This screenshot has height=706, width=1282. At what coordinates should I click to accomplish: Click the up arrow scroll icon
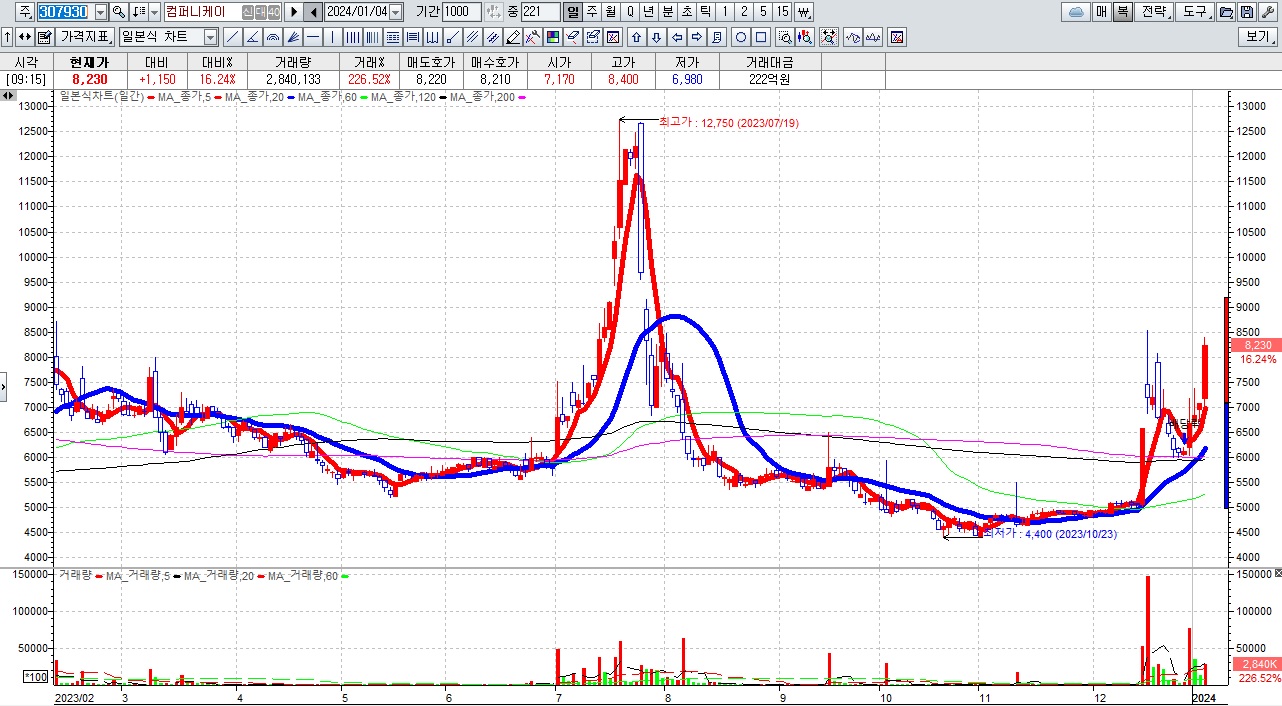coord(7,37)
